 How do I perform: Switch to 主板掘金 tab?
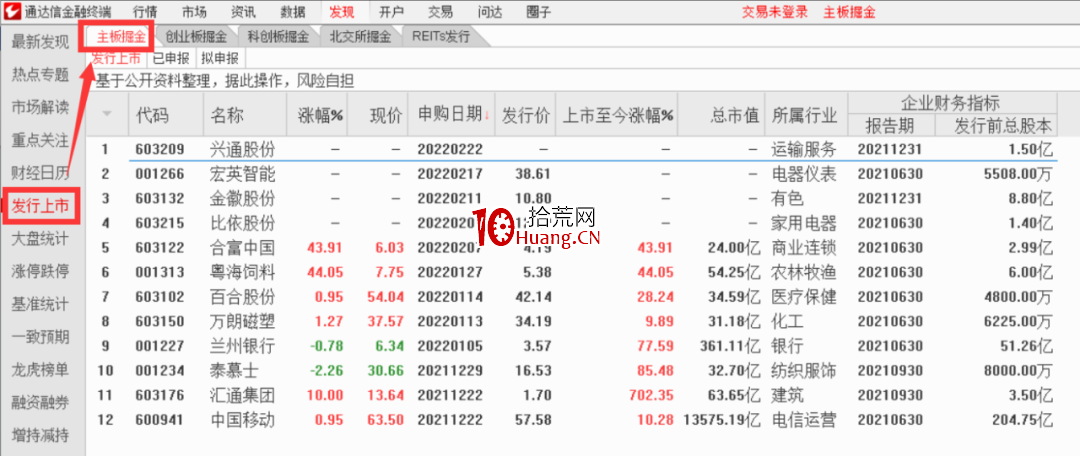point(121,37)
